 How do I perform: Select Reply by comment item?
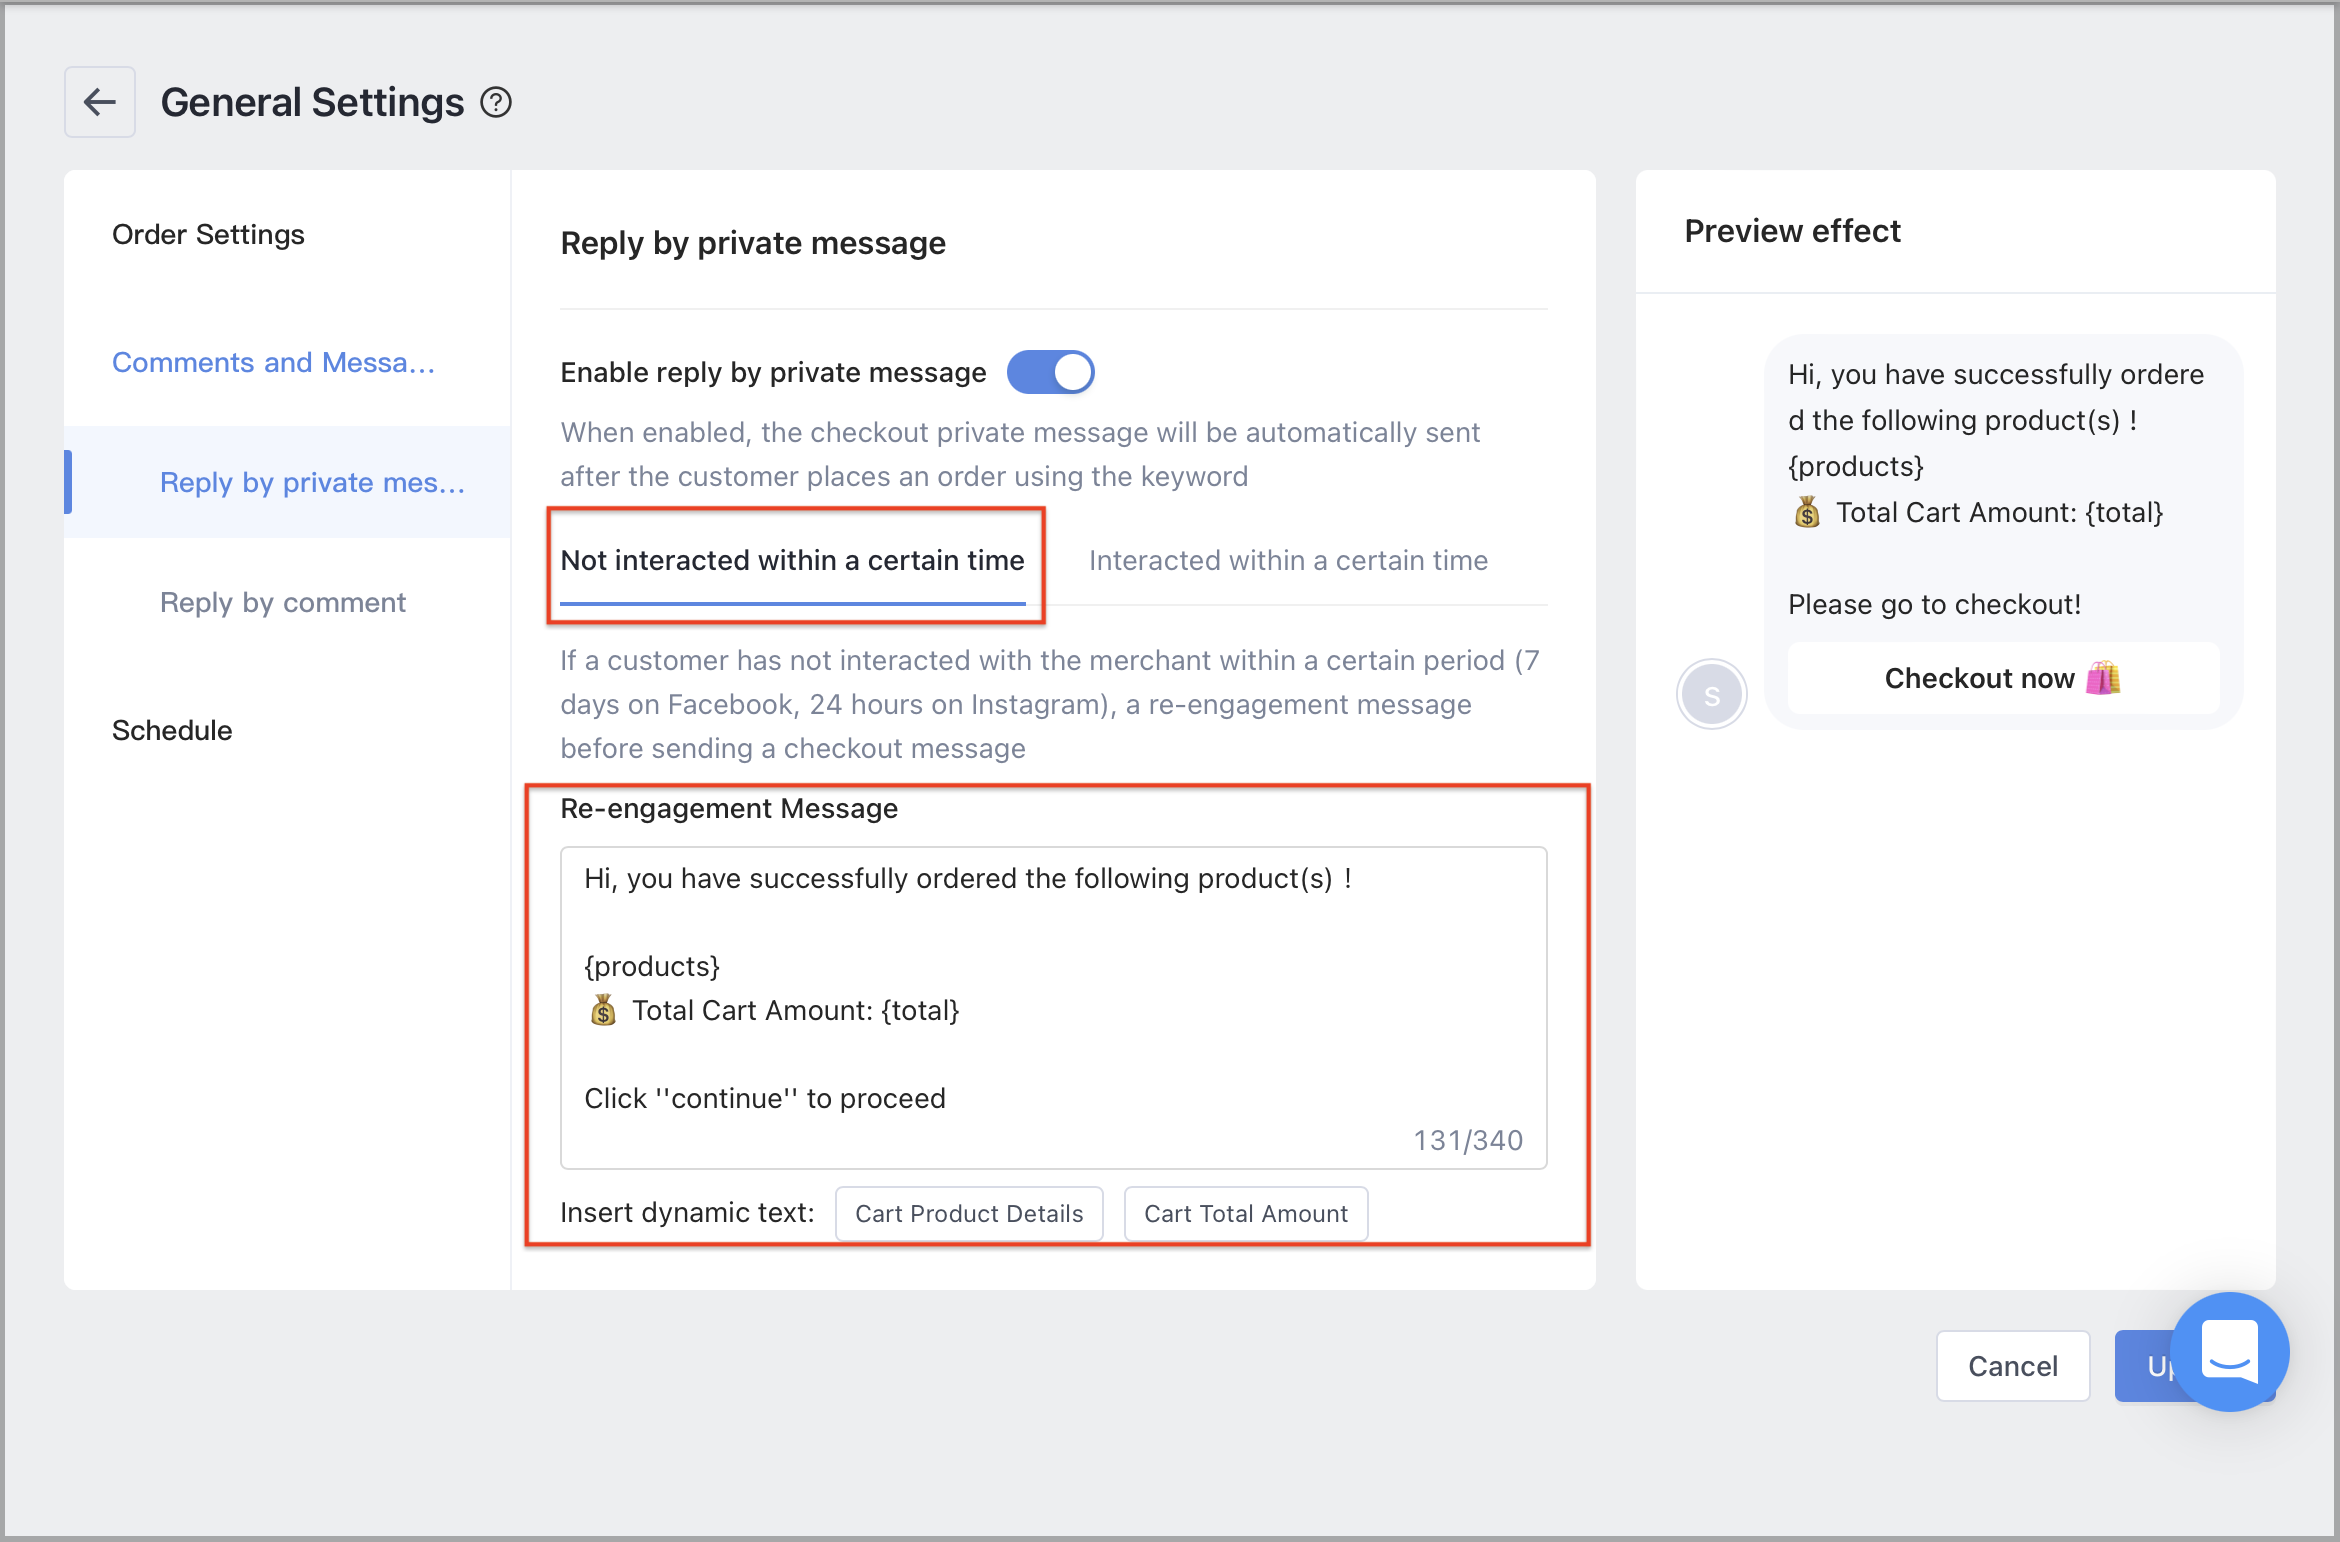point(283,602)
